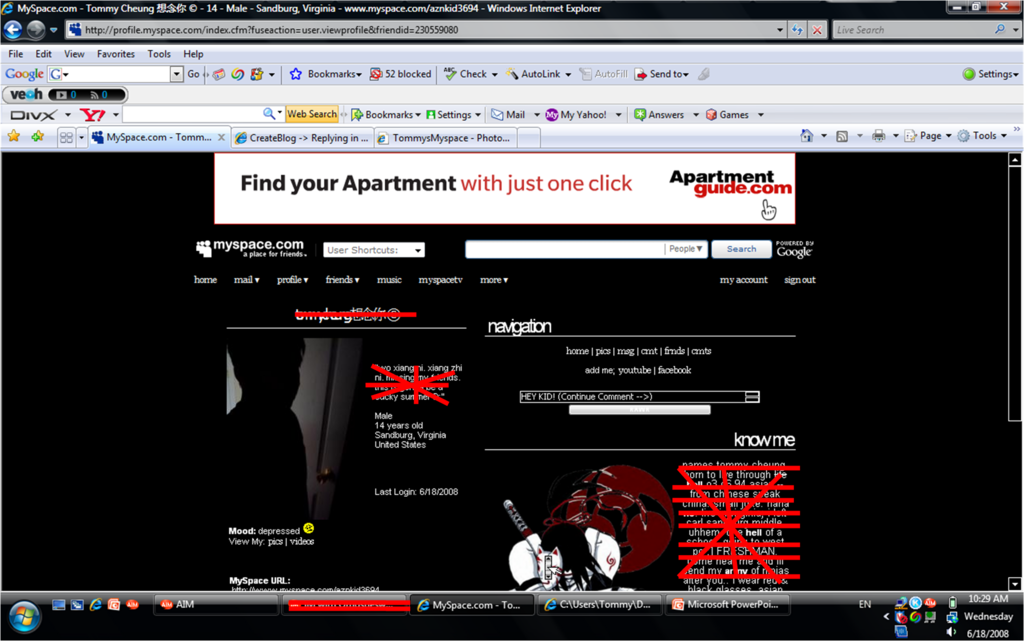The image size is (1024, 641).
Task: Open Google toolbar Bookmarks star
Action: [296, 74]
